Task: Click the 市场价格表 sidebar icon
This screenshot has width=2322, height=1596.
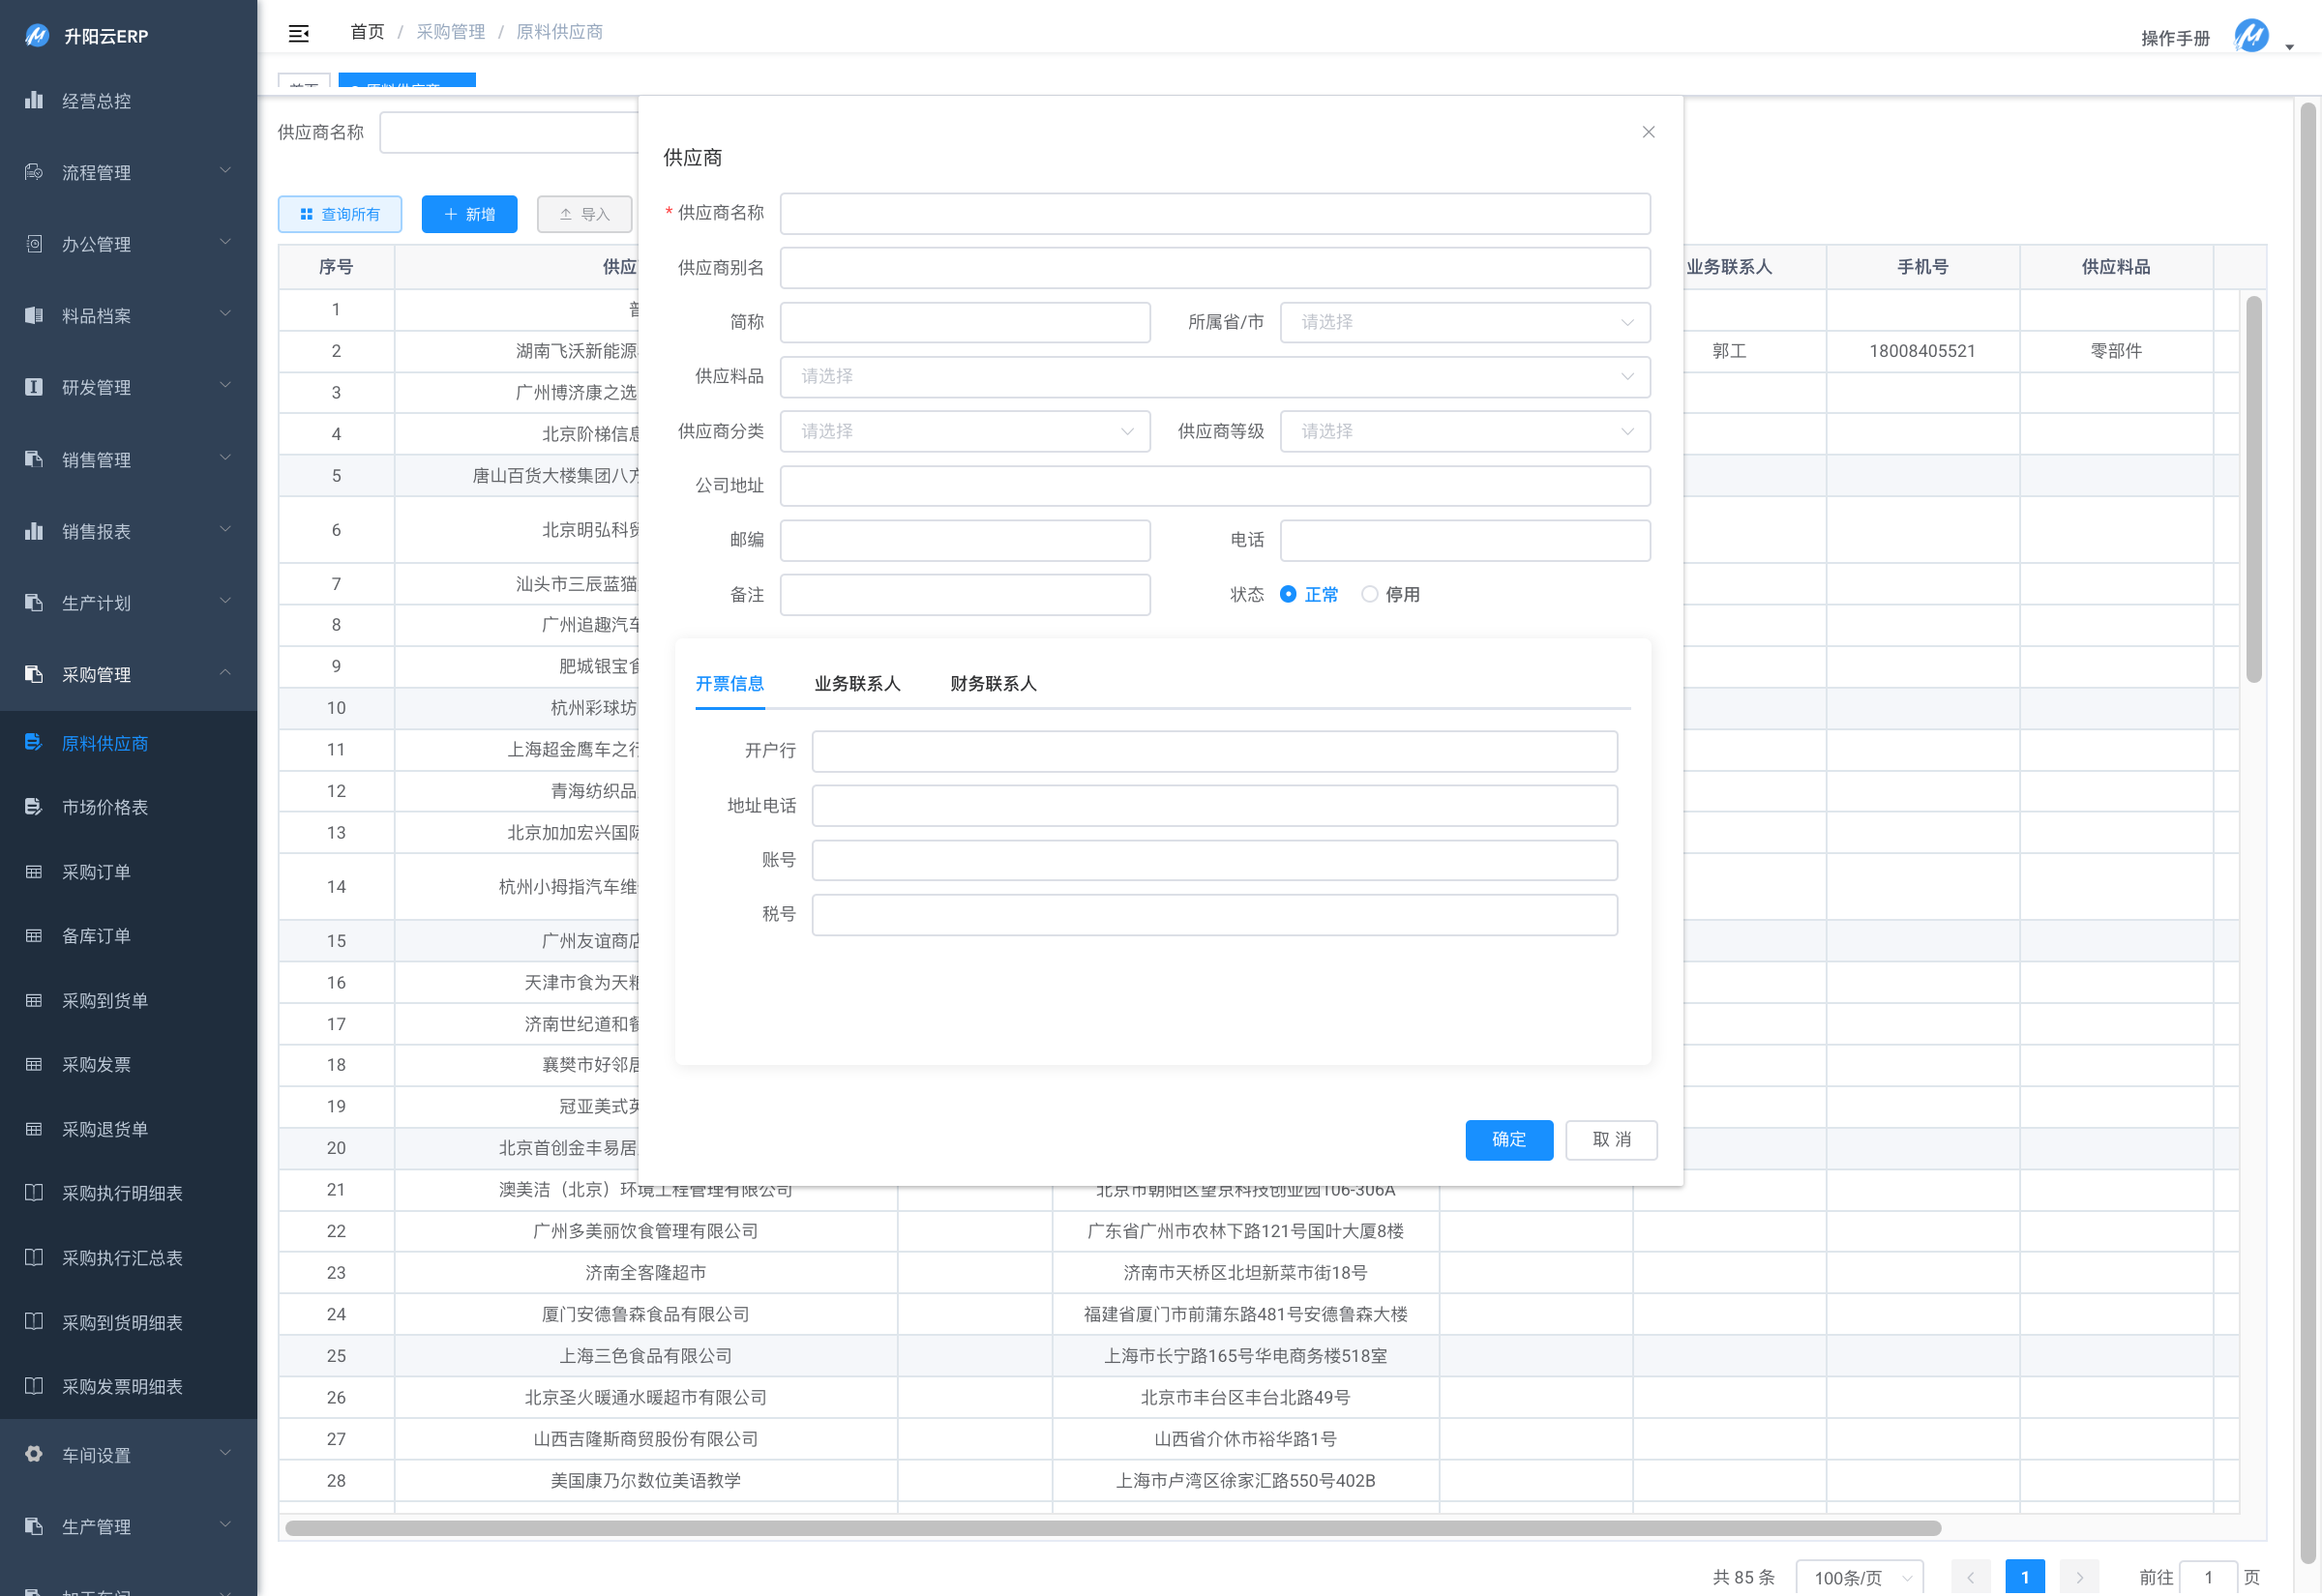Action: pyautogui.click(x=34, y=807)
